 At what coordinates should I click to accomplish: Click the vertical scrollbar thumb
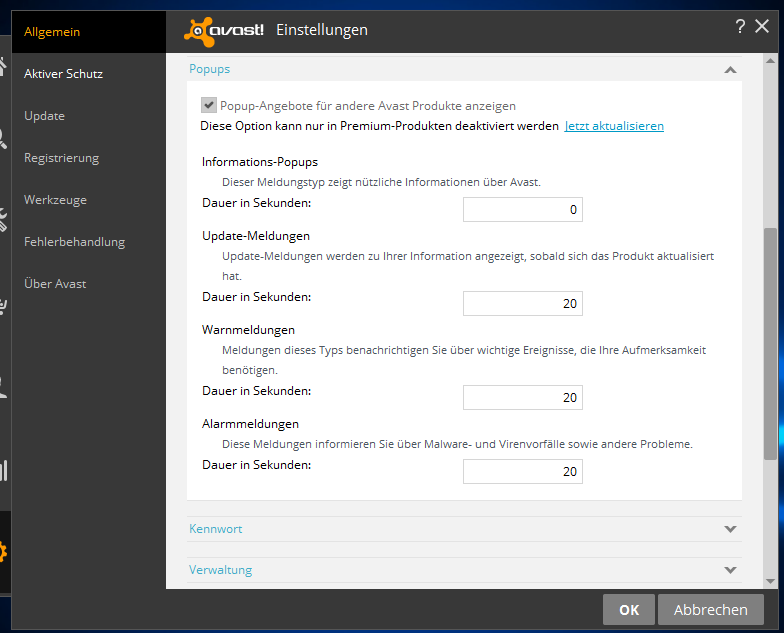tap(770, 344)
